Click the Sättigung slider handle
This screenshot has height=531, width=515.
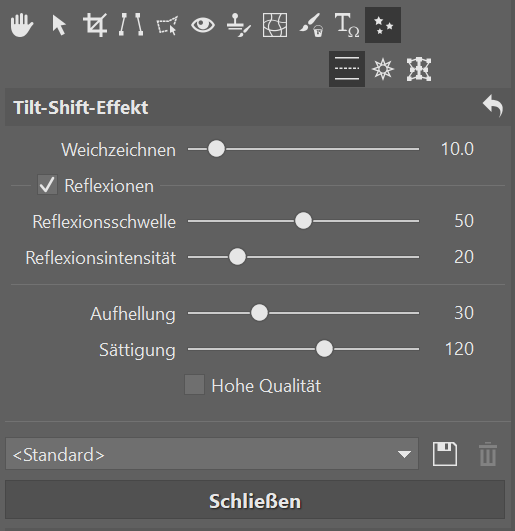[324, 349]
